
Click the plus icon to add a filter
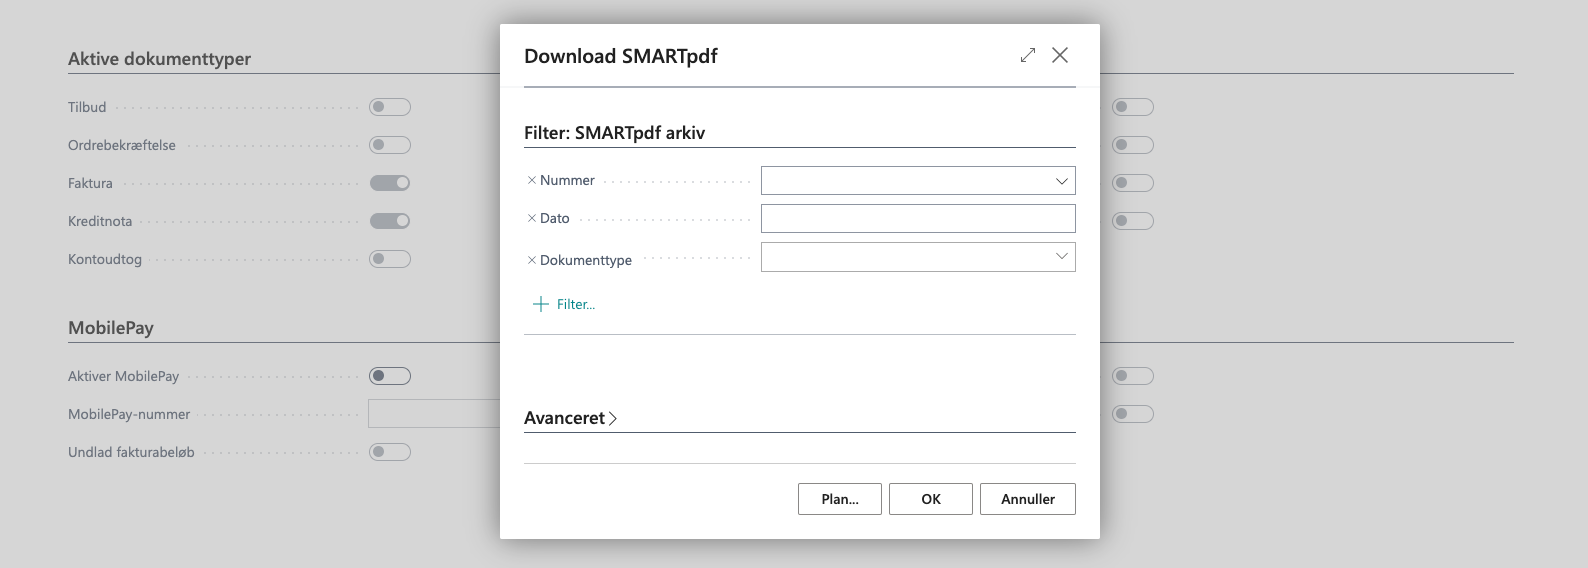[x=541, y=304]
